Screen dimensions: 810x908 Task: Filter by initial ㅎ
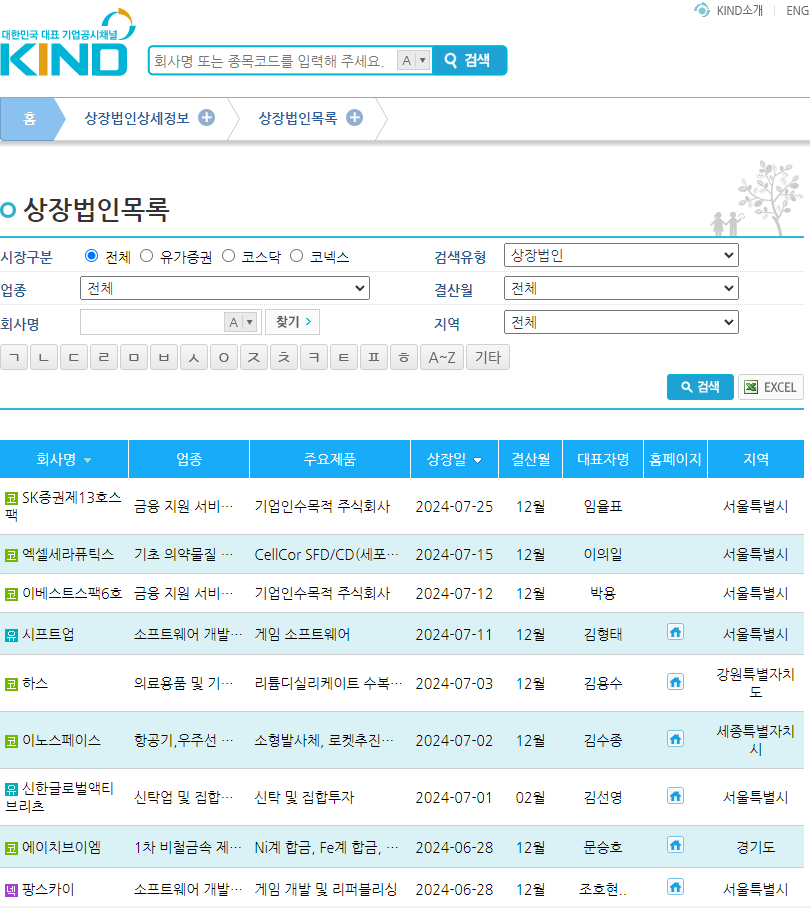(x=404, y=357)
